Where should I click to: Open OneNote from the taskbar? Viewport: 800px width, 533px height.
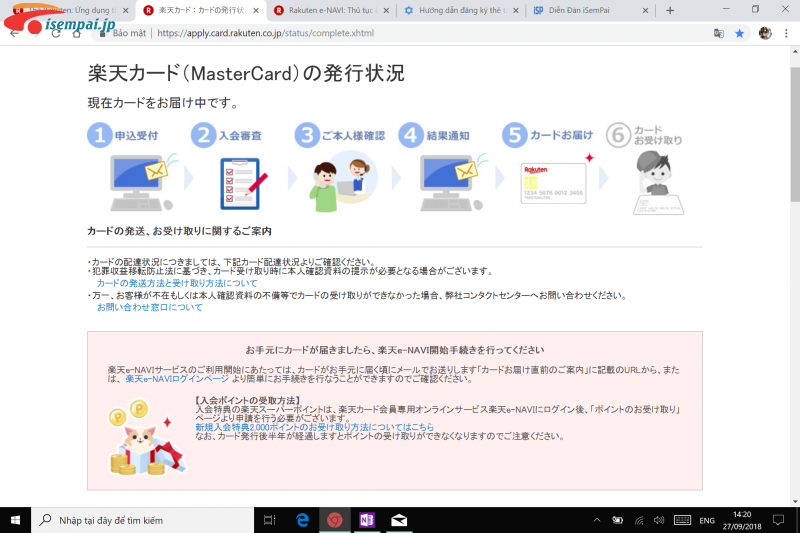pyautogui.click(x=367, y=520)
